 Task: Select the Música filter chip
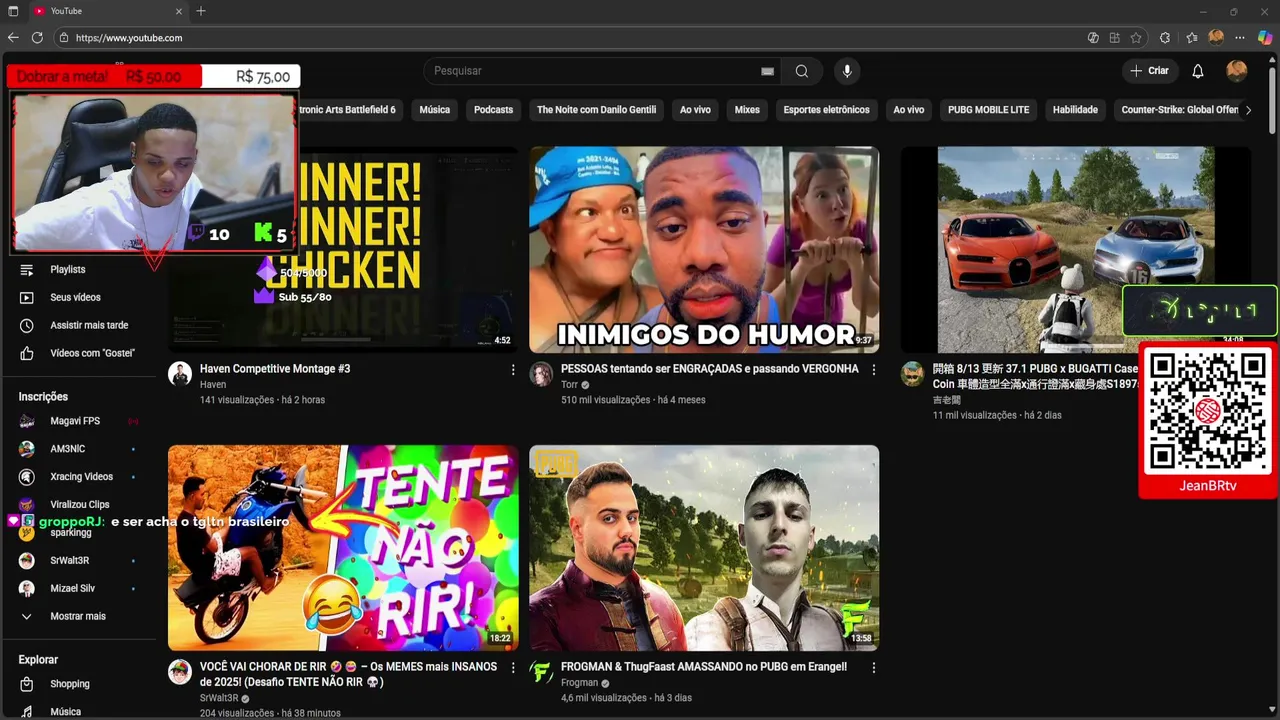pyautogui.click(x=434, y=110)
